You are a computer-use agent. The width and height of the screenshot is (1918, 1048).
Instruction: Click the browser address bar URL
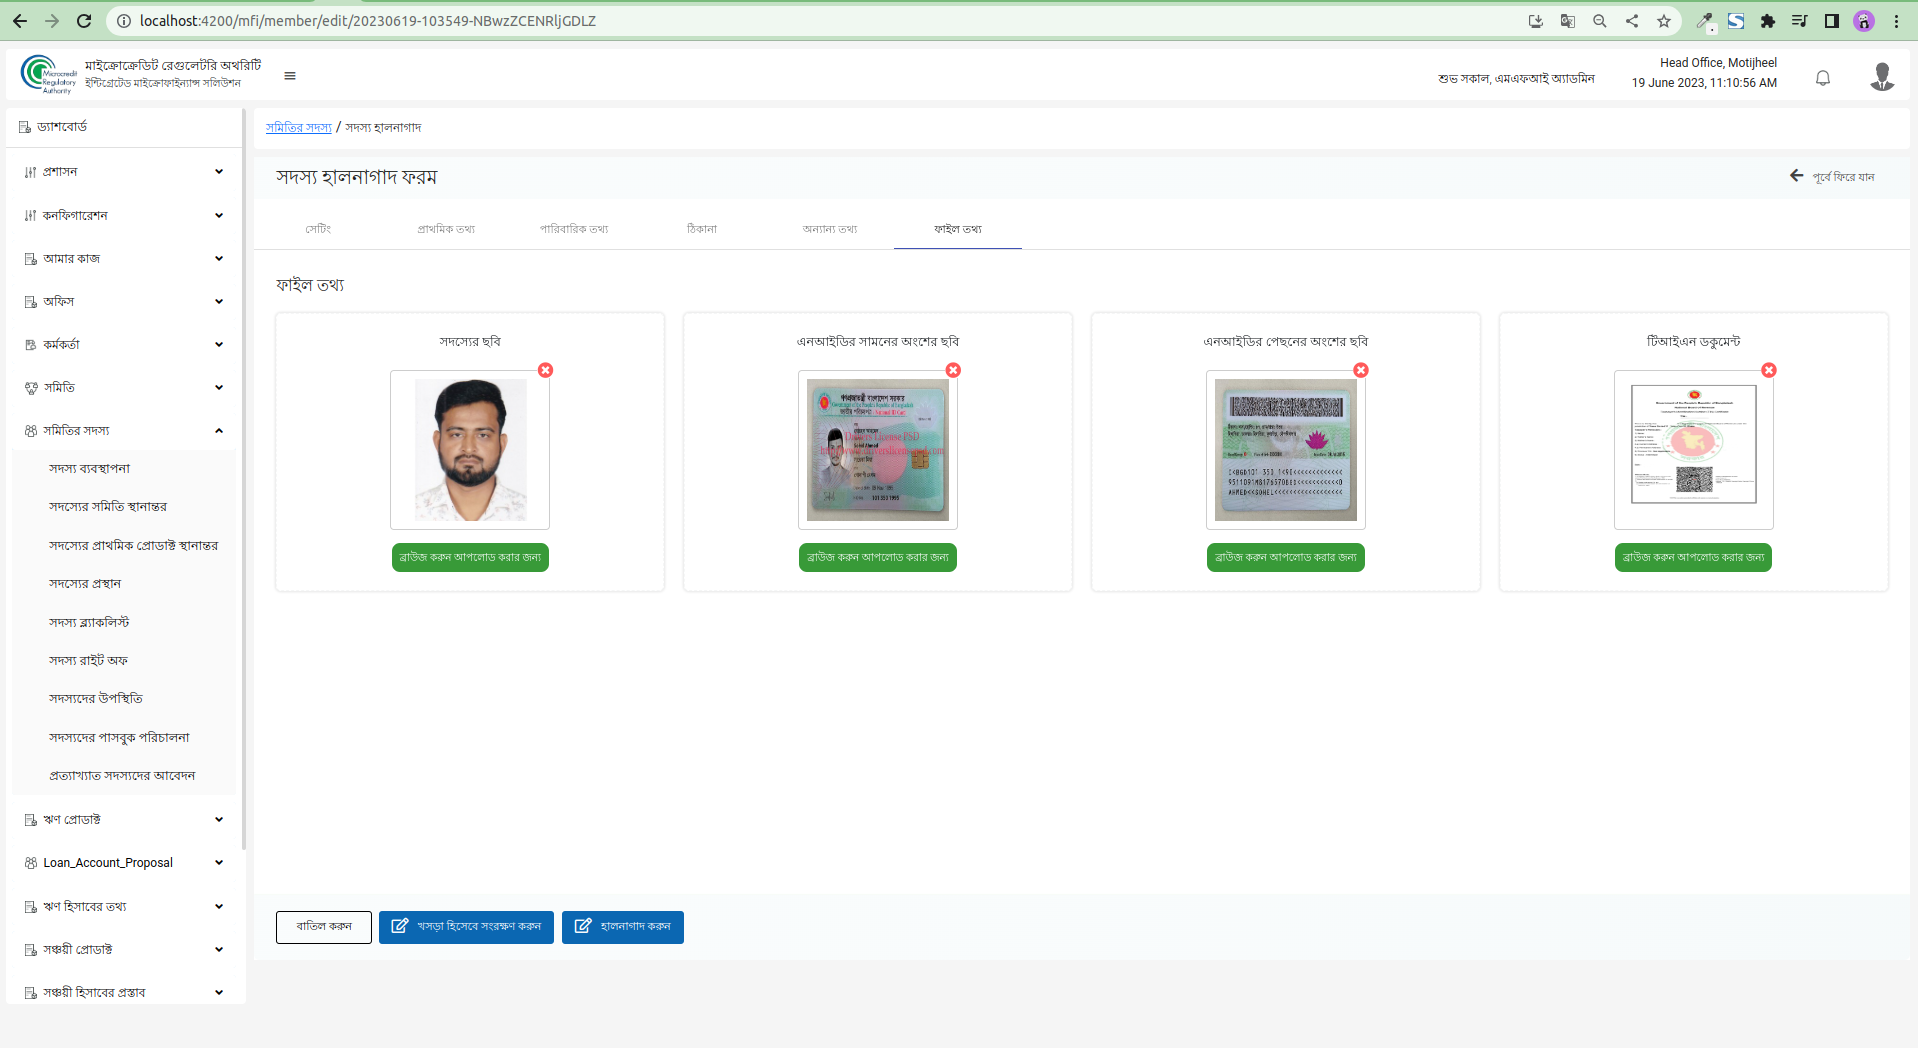[368, 21]
